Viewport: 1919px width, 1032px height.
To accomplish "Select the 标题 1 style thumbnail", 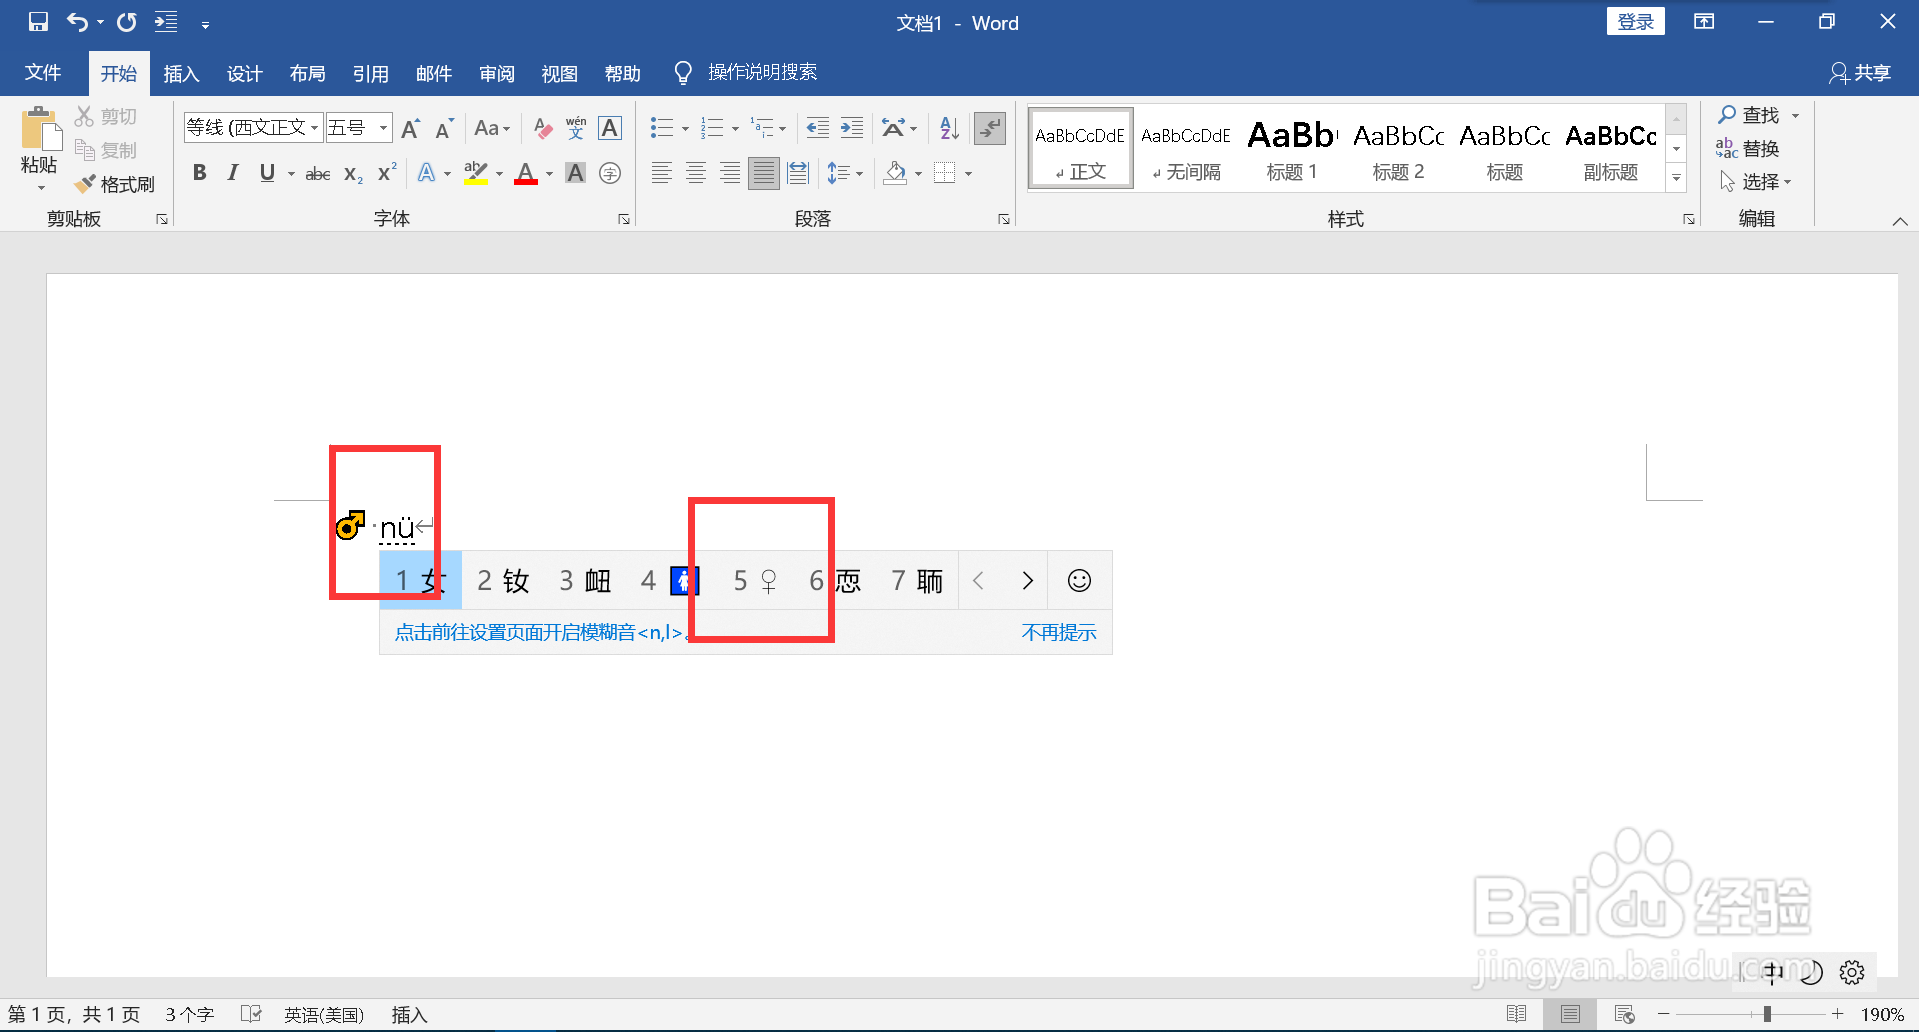I will pos(1292,149).
